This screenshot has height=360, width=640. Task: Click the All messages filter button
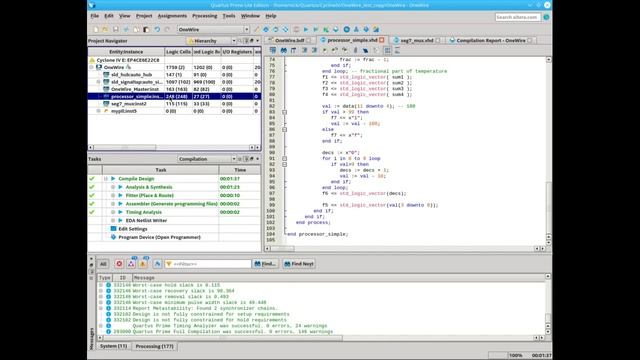pos(103,264)
